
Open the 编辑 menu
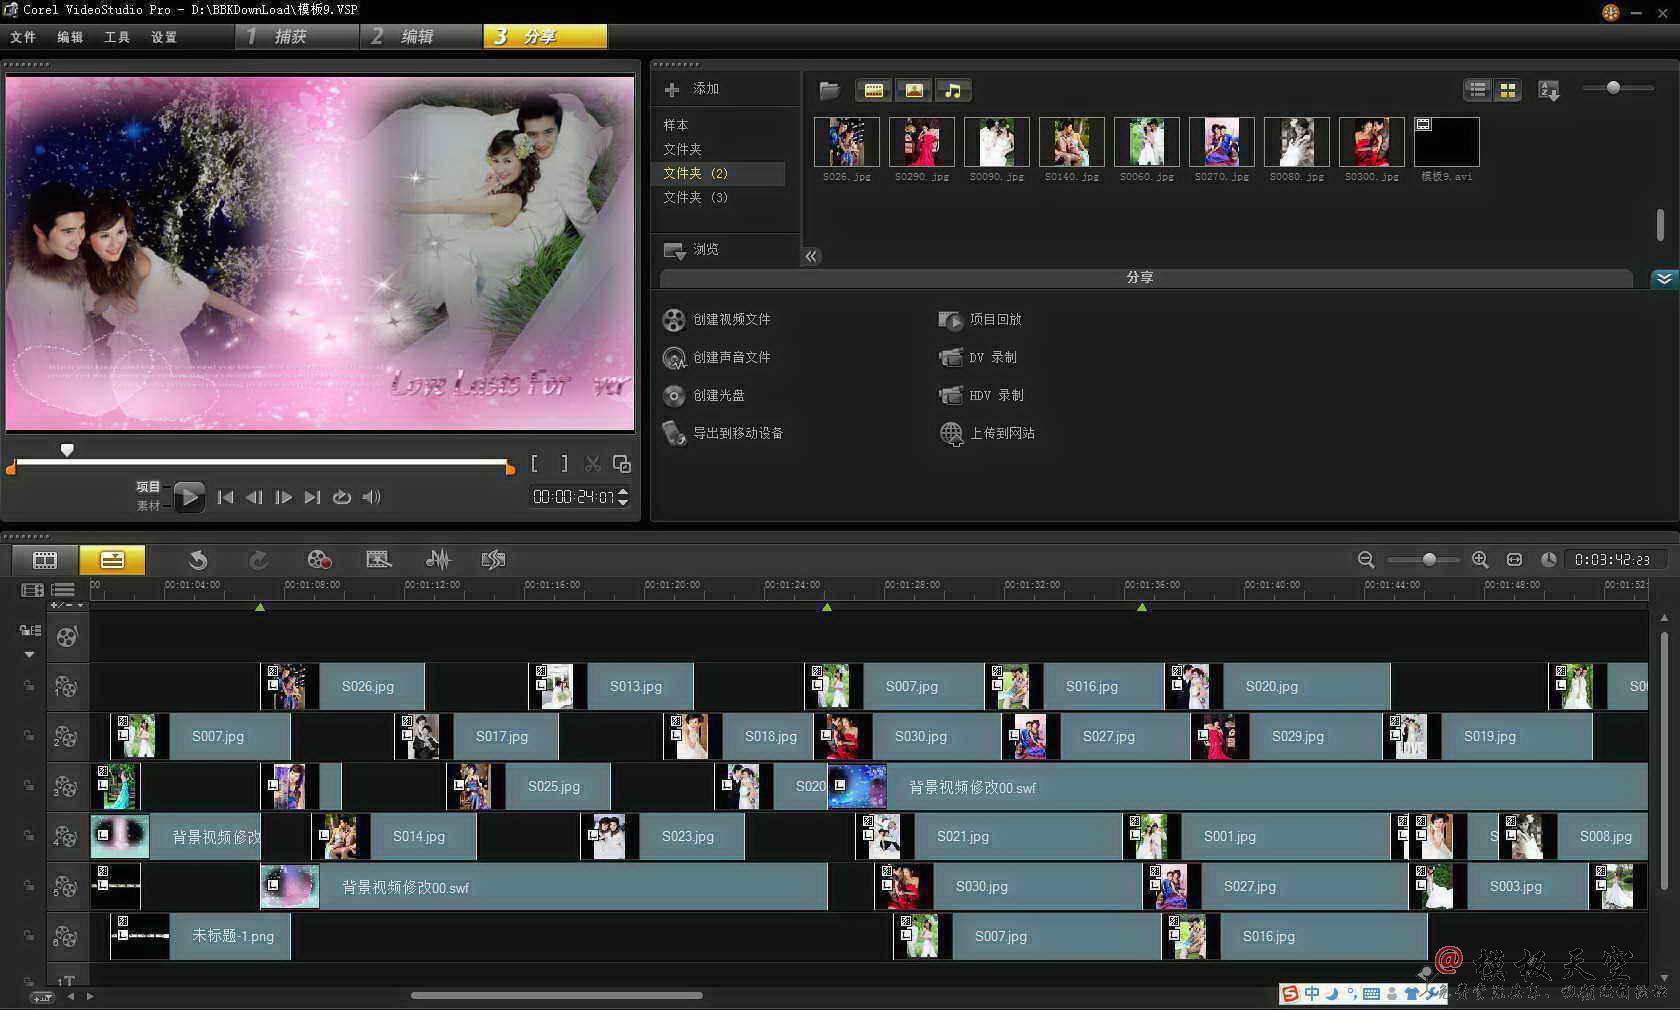(x=70, y=37)
